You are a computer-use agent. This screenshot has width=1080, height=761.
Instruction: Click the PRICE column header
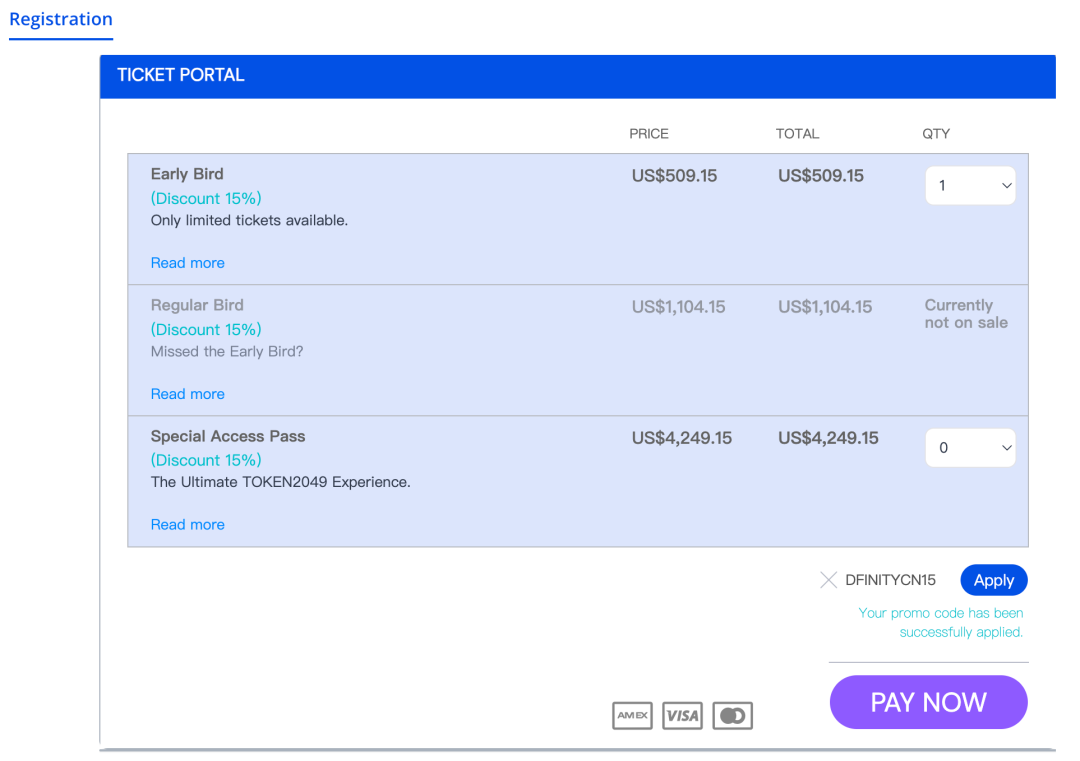649,134
